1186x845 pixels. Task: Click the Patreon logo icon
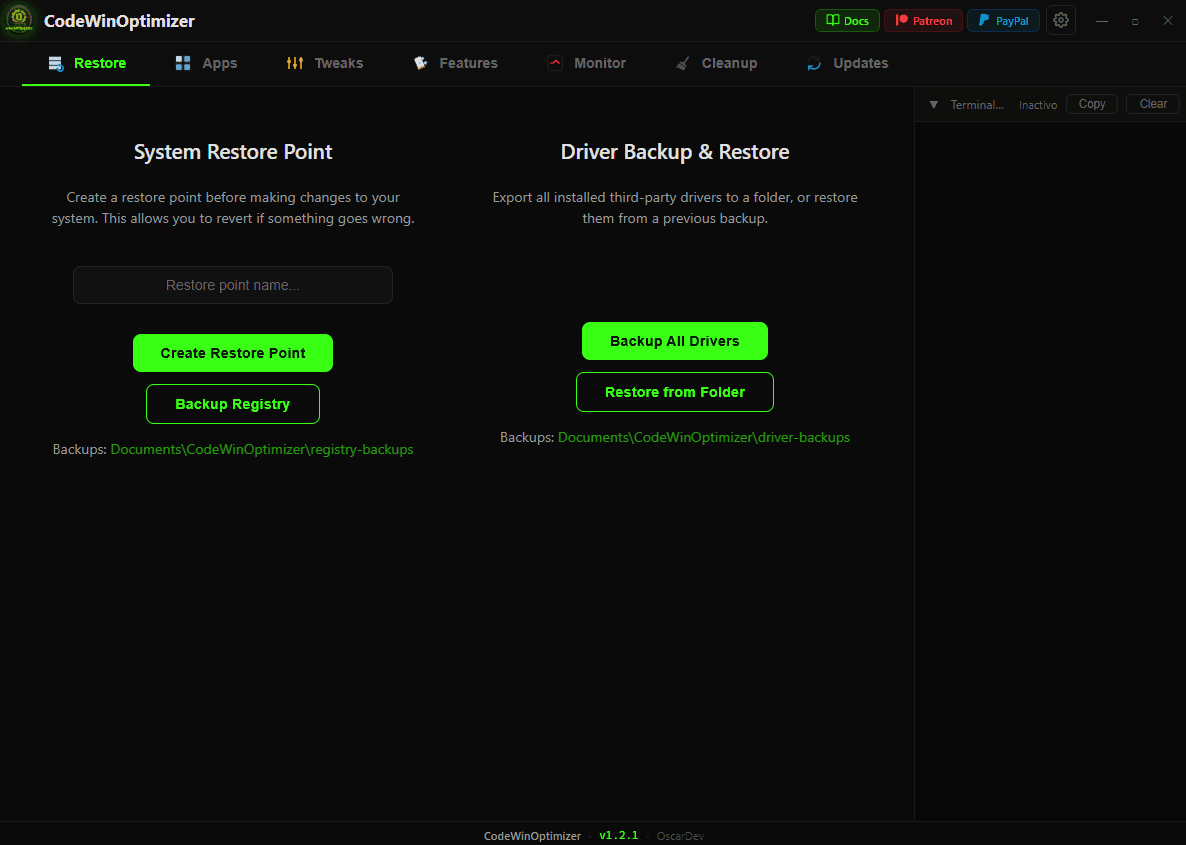[902, 20]
